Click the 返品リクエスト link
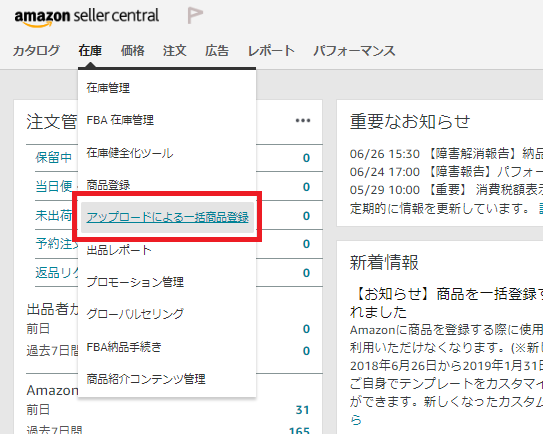The height and width of the screenshot is (434, 543). coord(56,273)
